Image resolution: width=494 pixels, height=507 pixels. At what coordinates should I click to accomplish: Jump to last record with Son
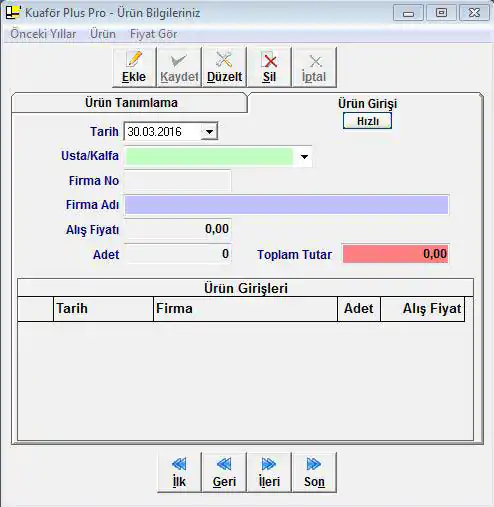point(314,472)
